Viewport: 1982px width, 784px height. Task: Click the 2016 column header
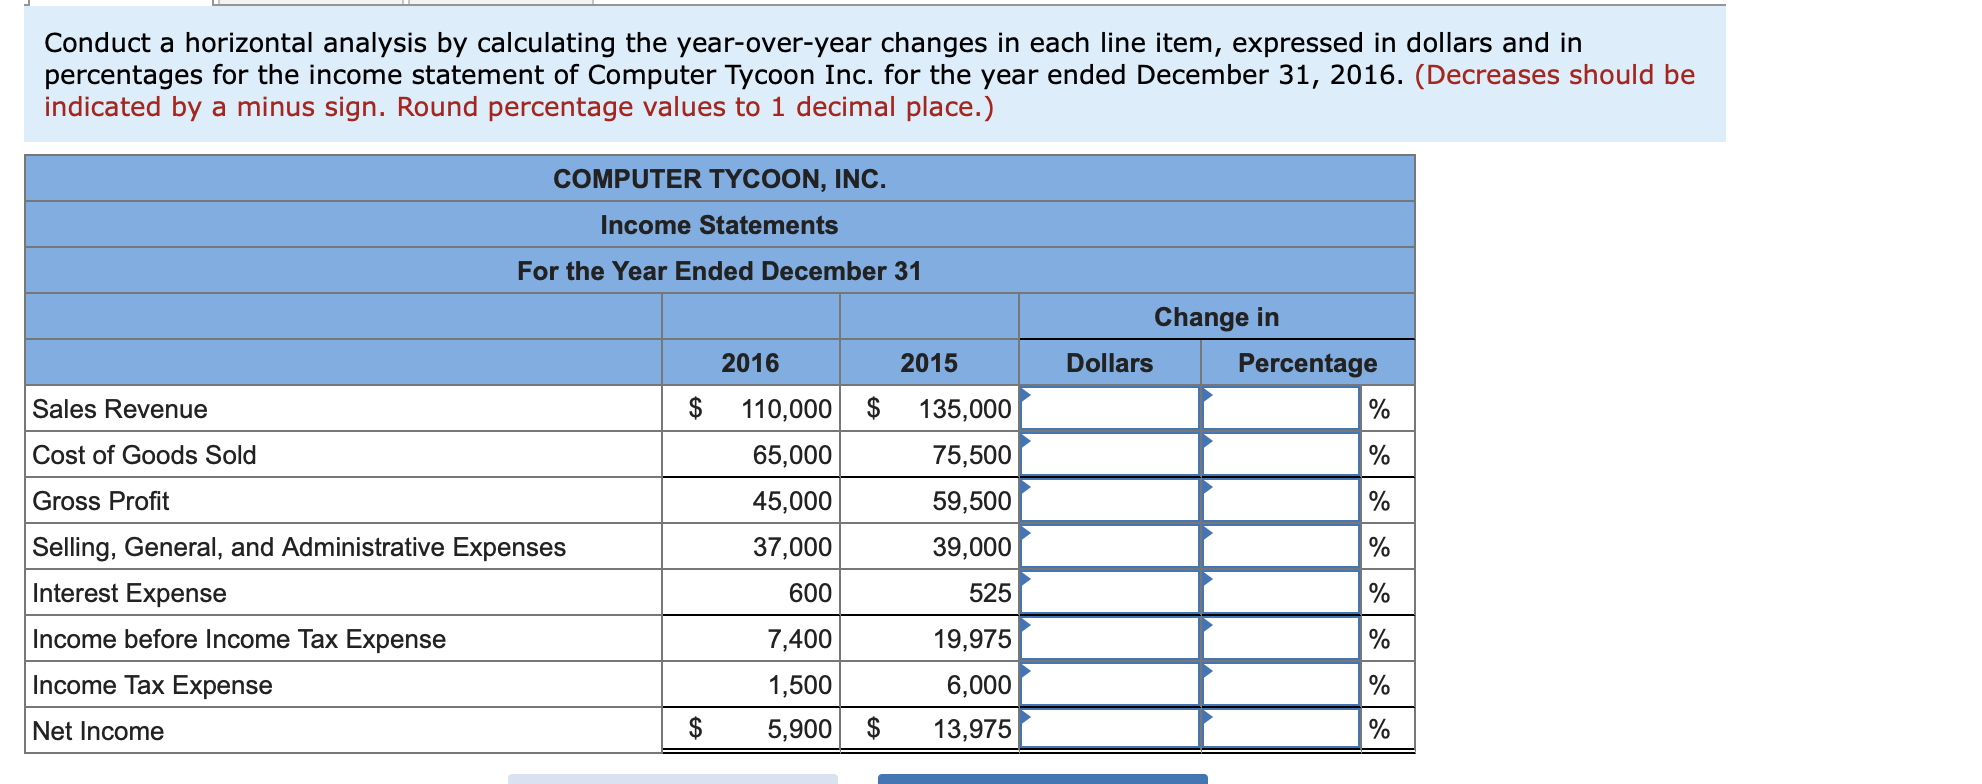tap(749, 363)
